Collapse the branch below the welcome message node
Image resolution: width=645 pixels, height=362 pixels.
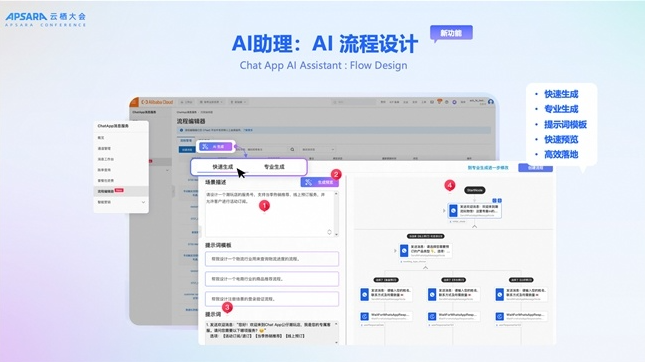coord(475,227)
